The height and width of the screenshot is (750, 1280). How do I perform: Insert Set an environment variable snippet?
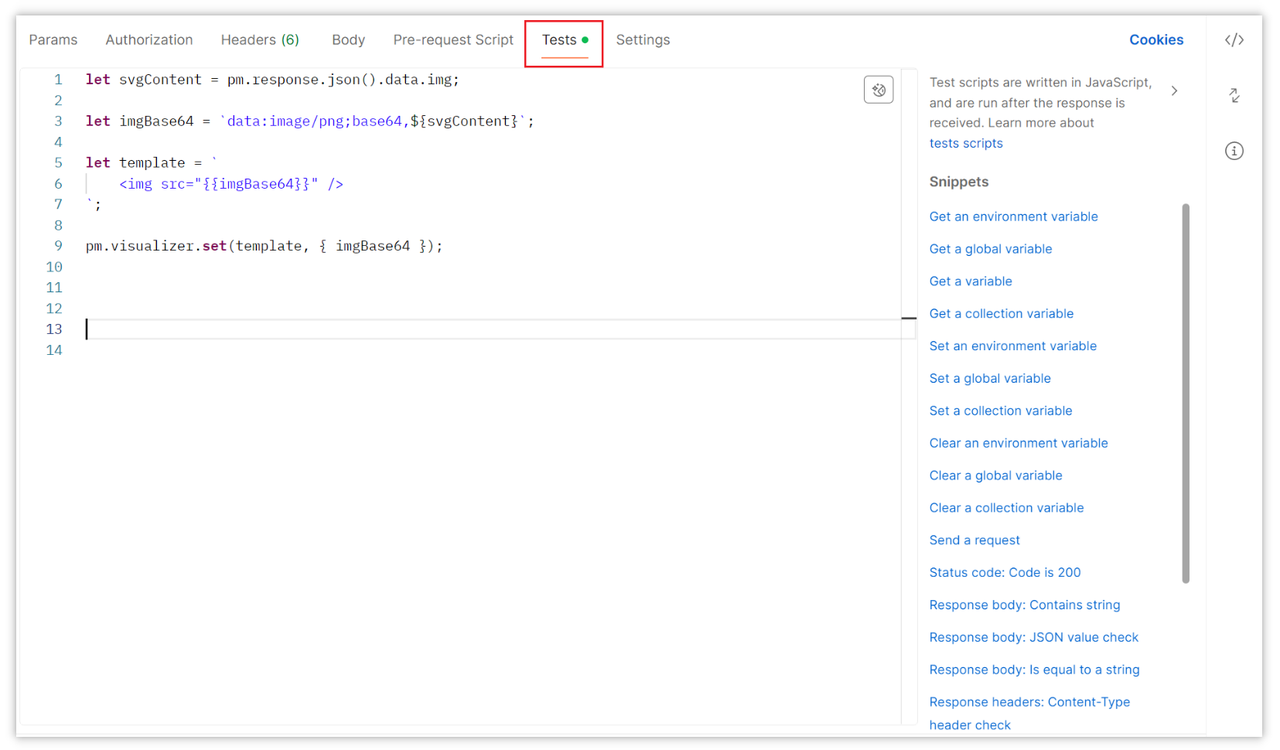coord(1013,346)
